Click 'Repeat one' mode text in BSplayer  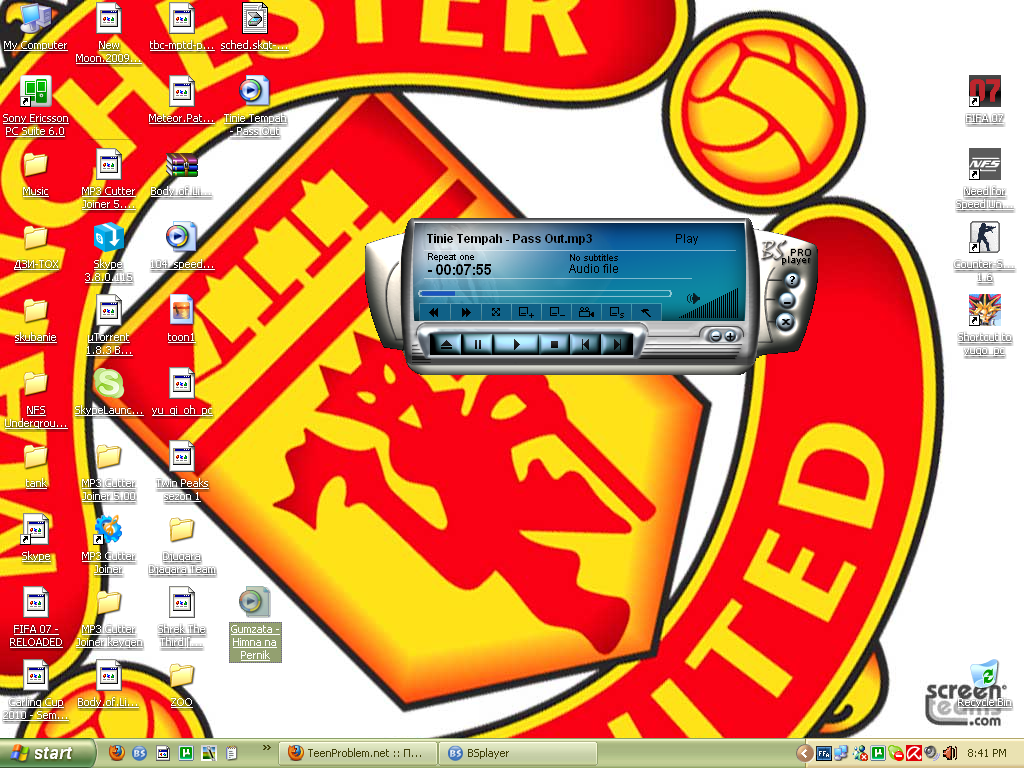pyautogui.click(x=451, y=257)
